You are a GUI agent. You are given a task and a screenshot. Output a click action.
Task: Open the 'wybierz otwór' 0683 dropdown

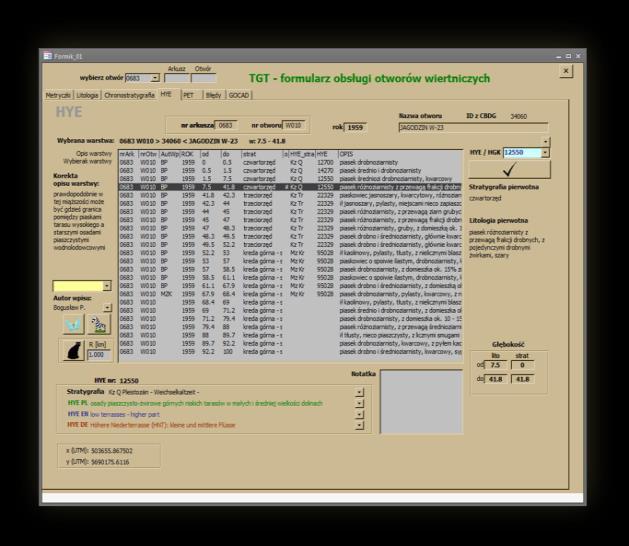click(155, 78)
